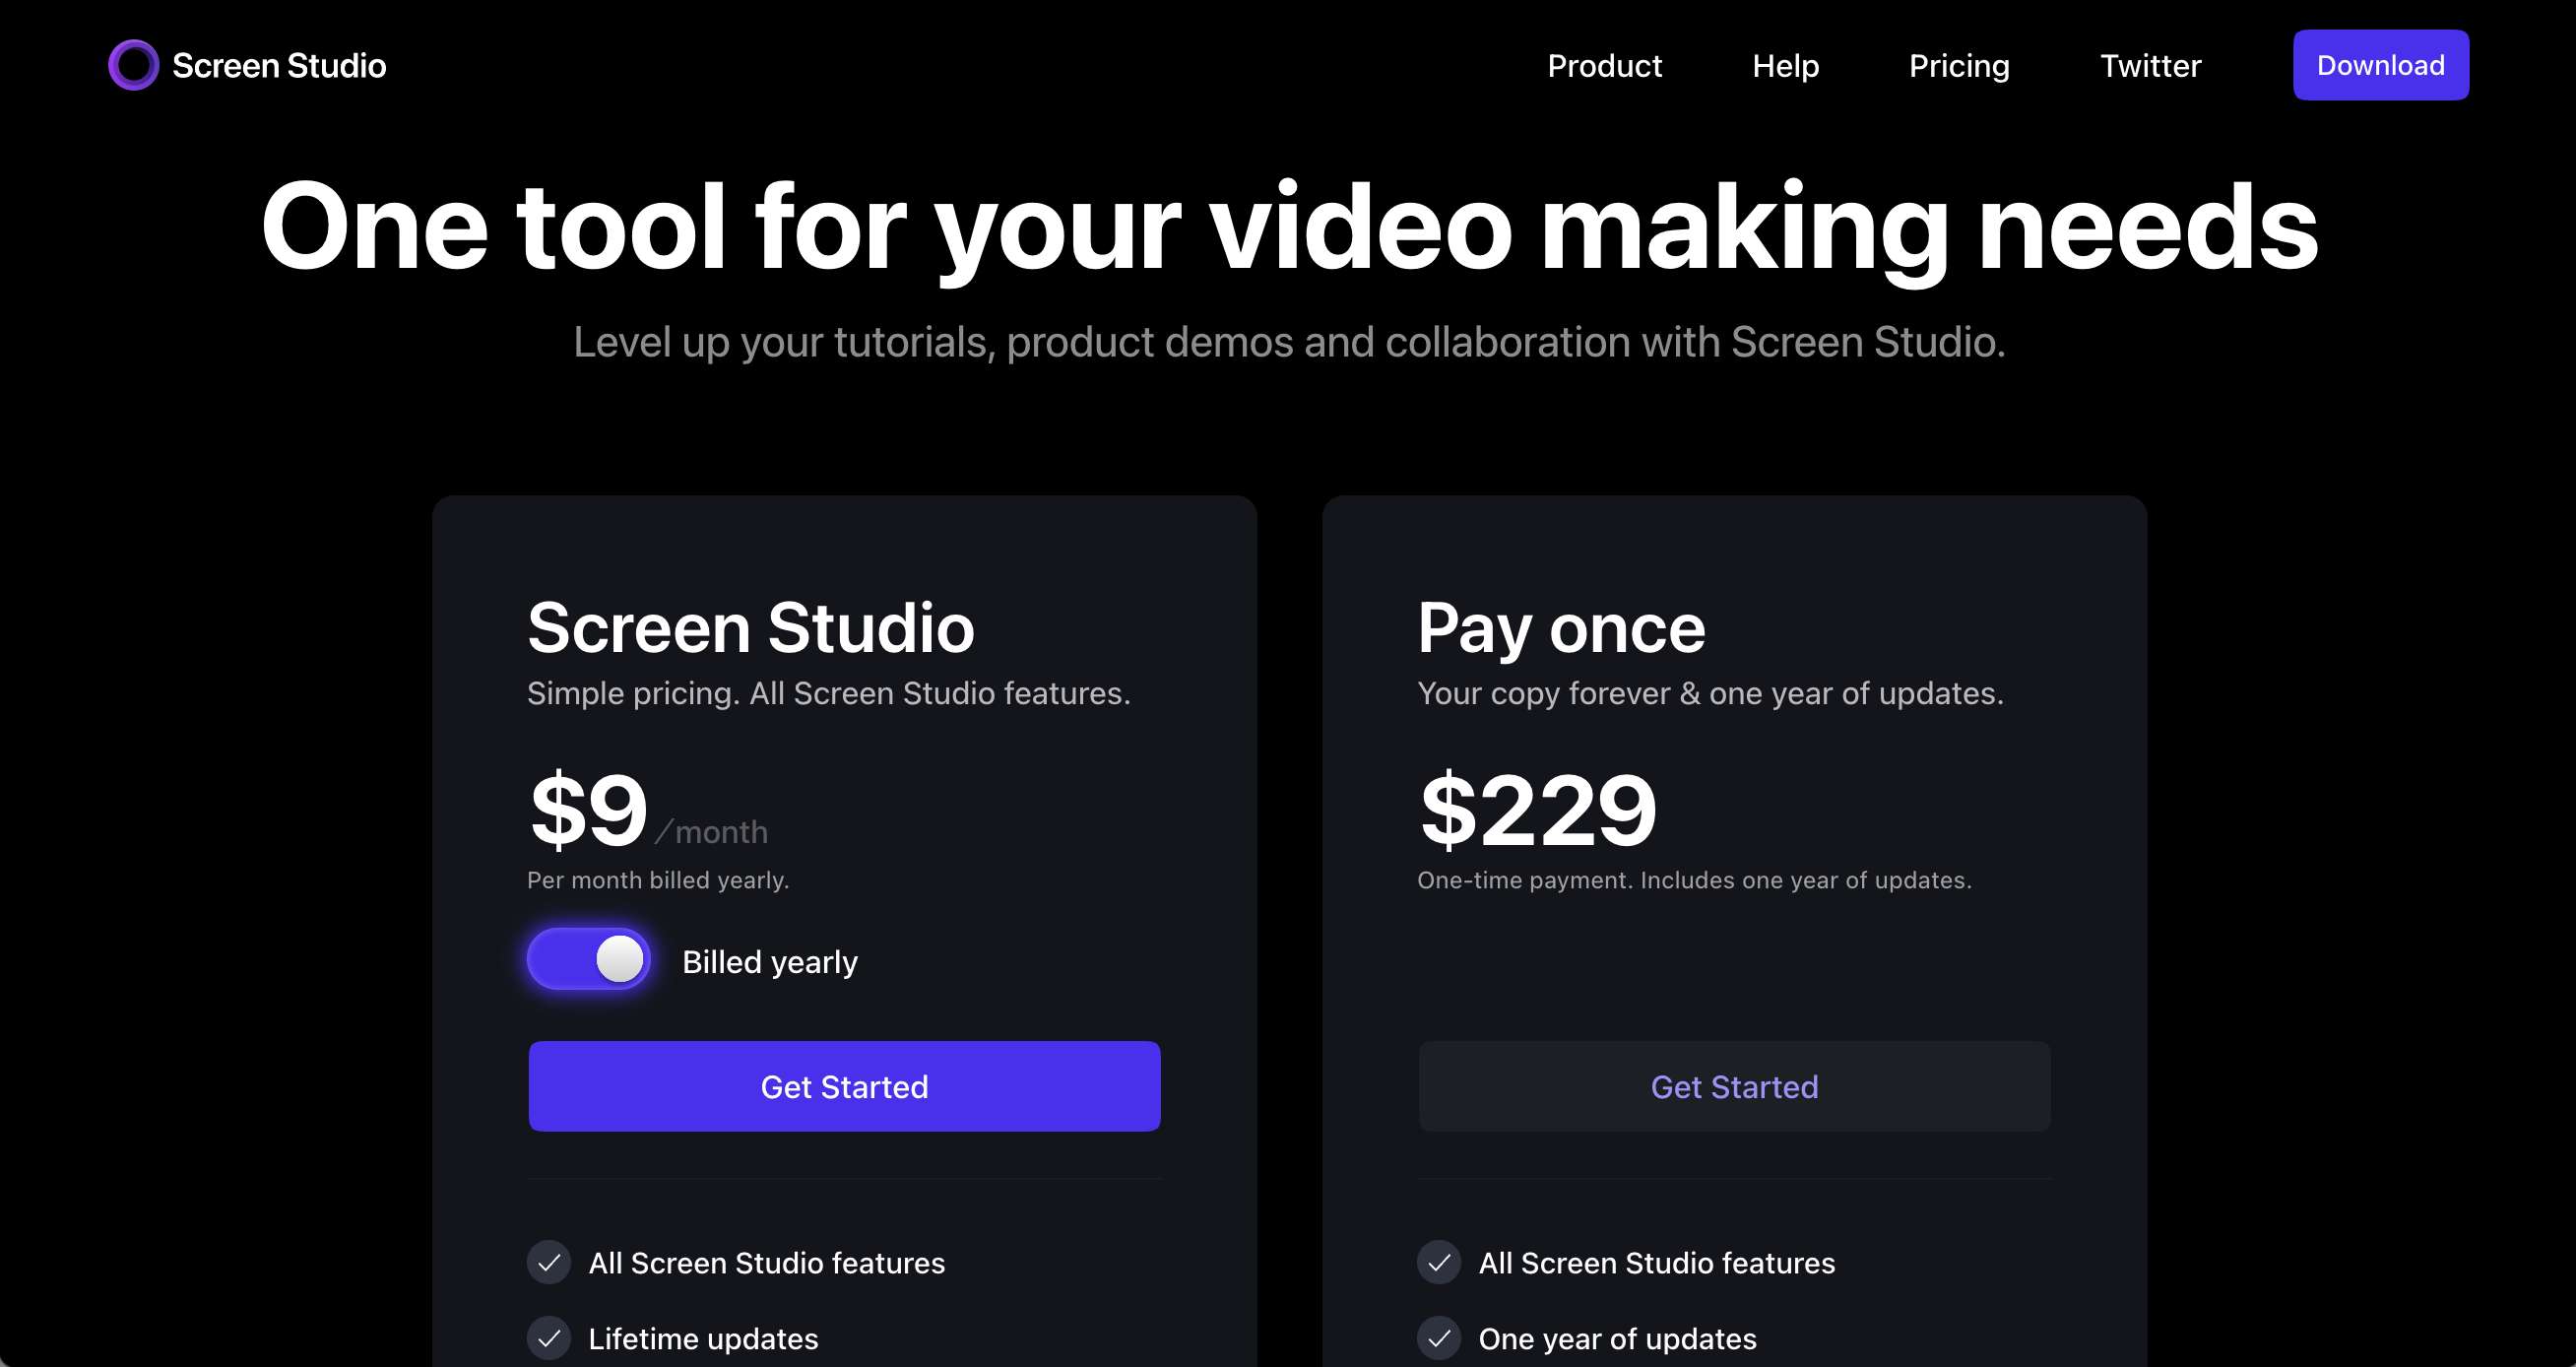The height and width of the screenshot is (1367, 2576).
Task: Click checkmark icon beside Pay once All Screen Studio features
Action: (1439, 1262)
